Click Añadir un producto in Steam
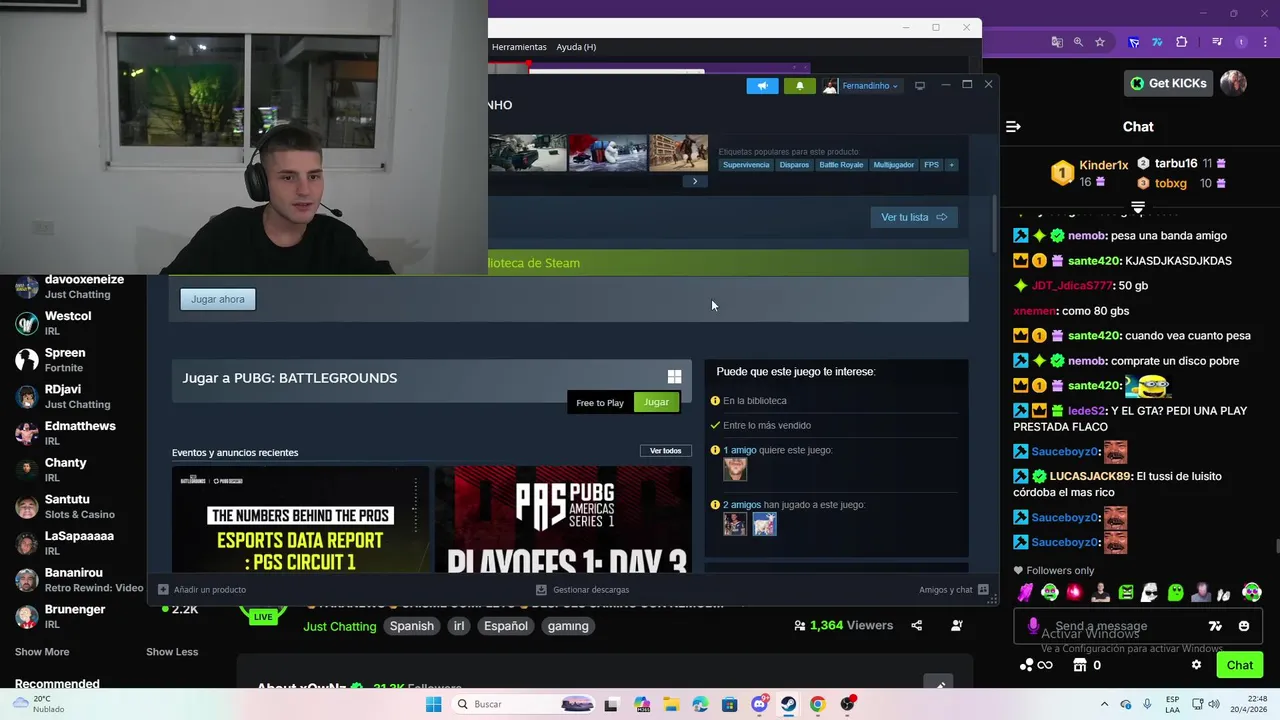 coord(202,590)
